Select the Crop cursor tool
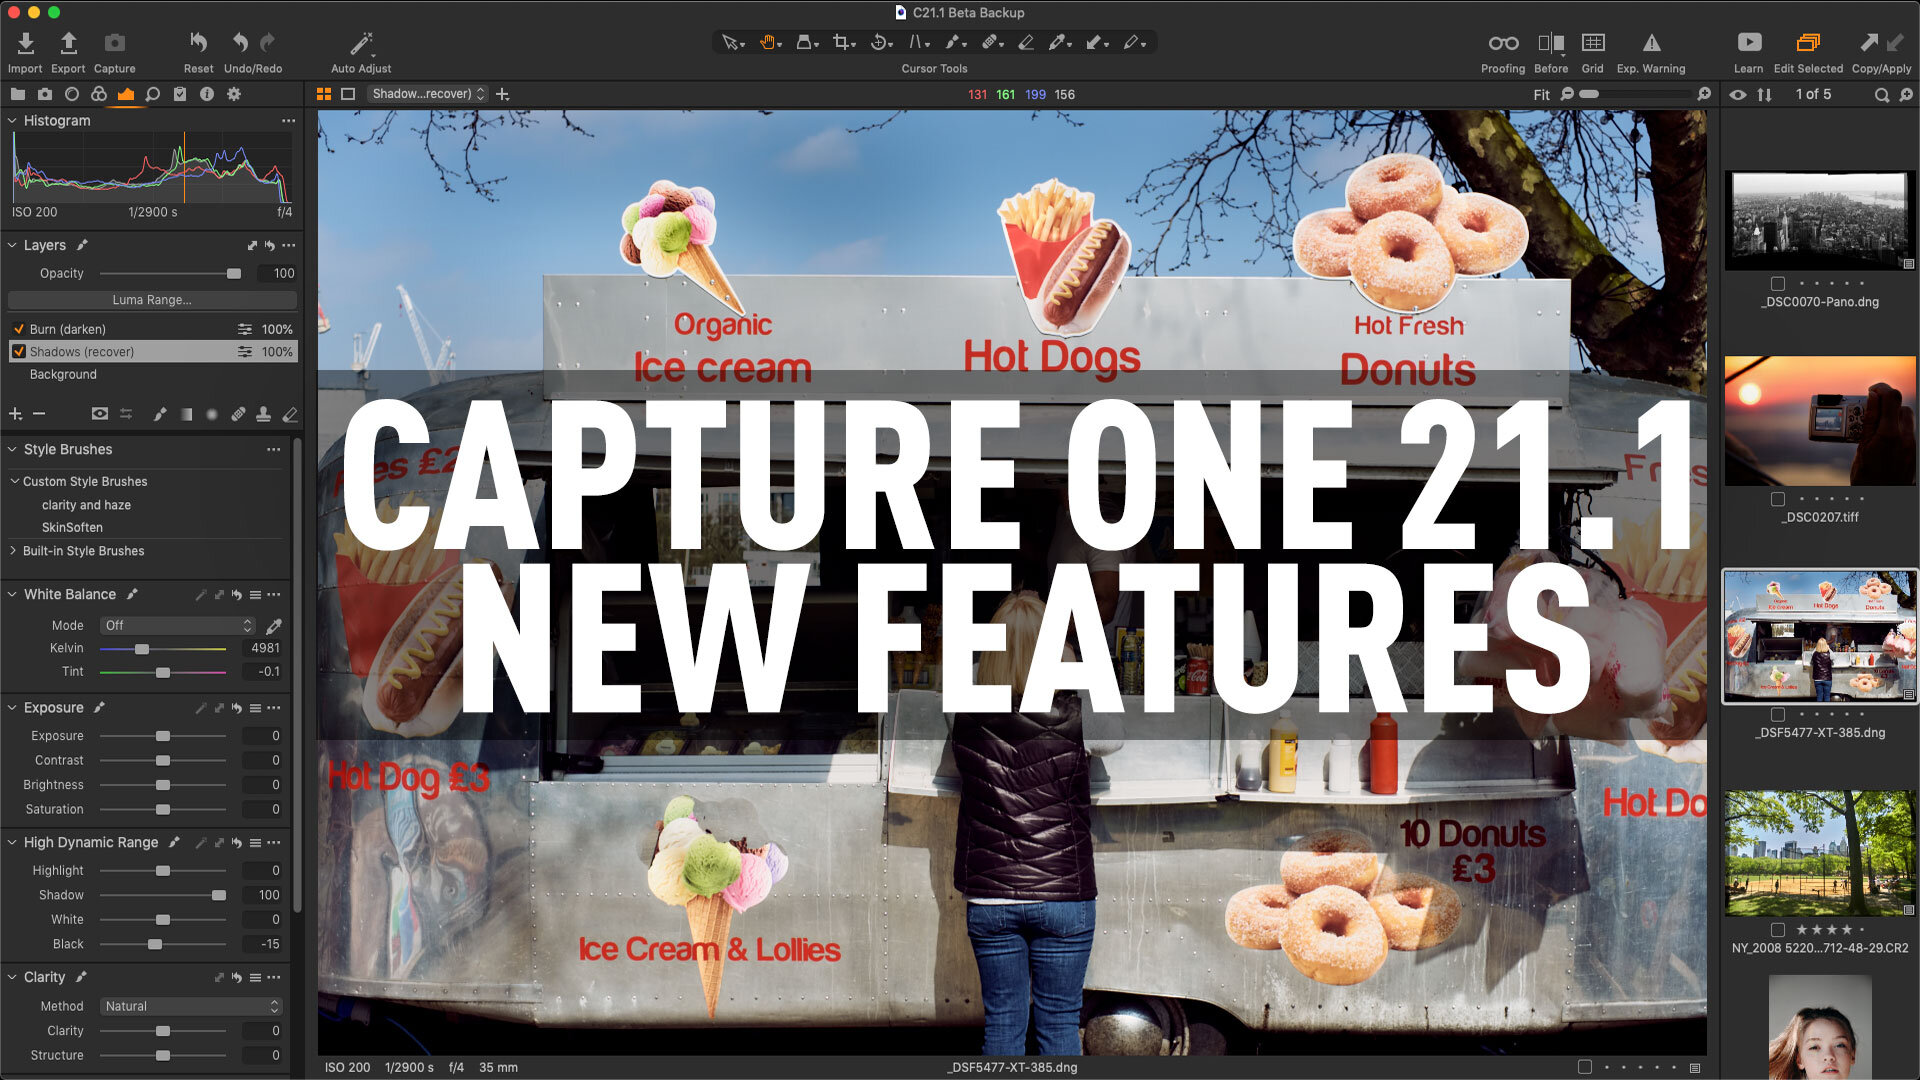Image resolution: width=1920 pixels, height=1080 pixels. point(842,43)
